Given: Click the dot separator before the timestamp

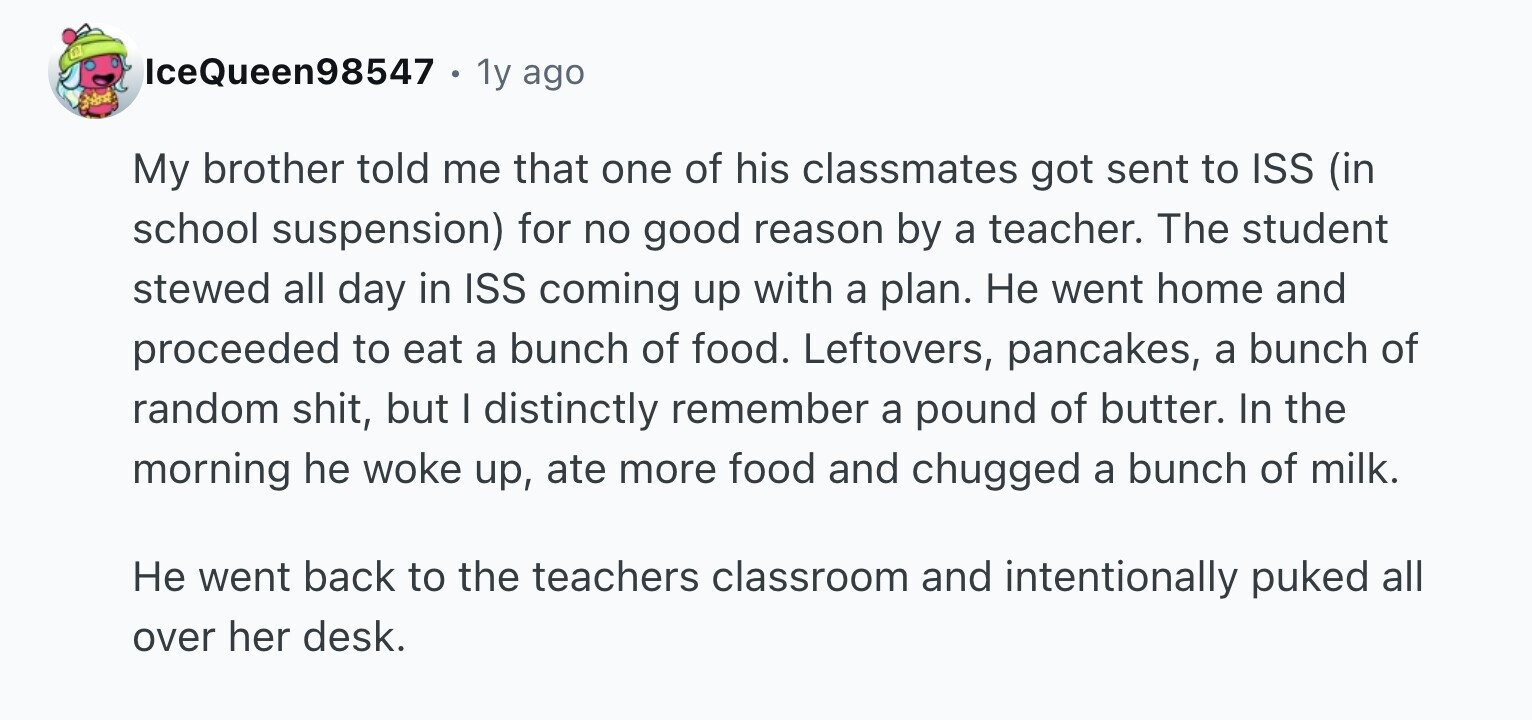Looking at the screenshot, I should (455, 73).
